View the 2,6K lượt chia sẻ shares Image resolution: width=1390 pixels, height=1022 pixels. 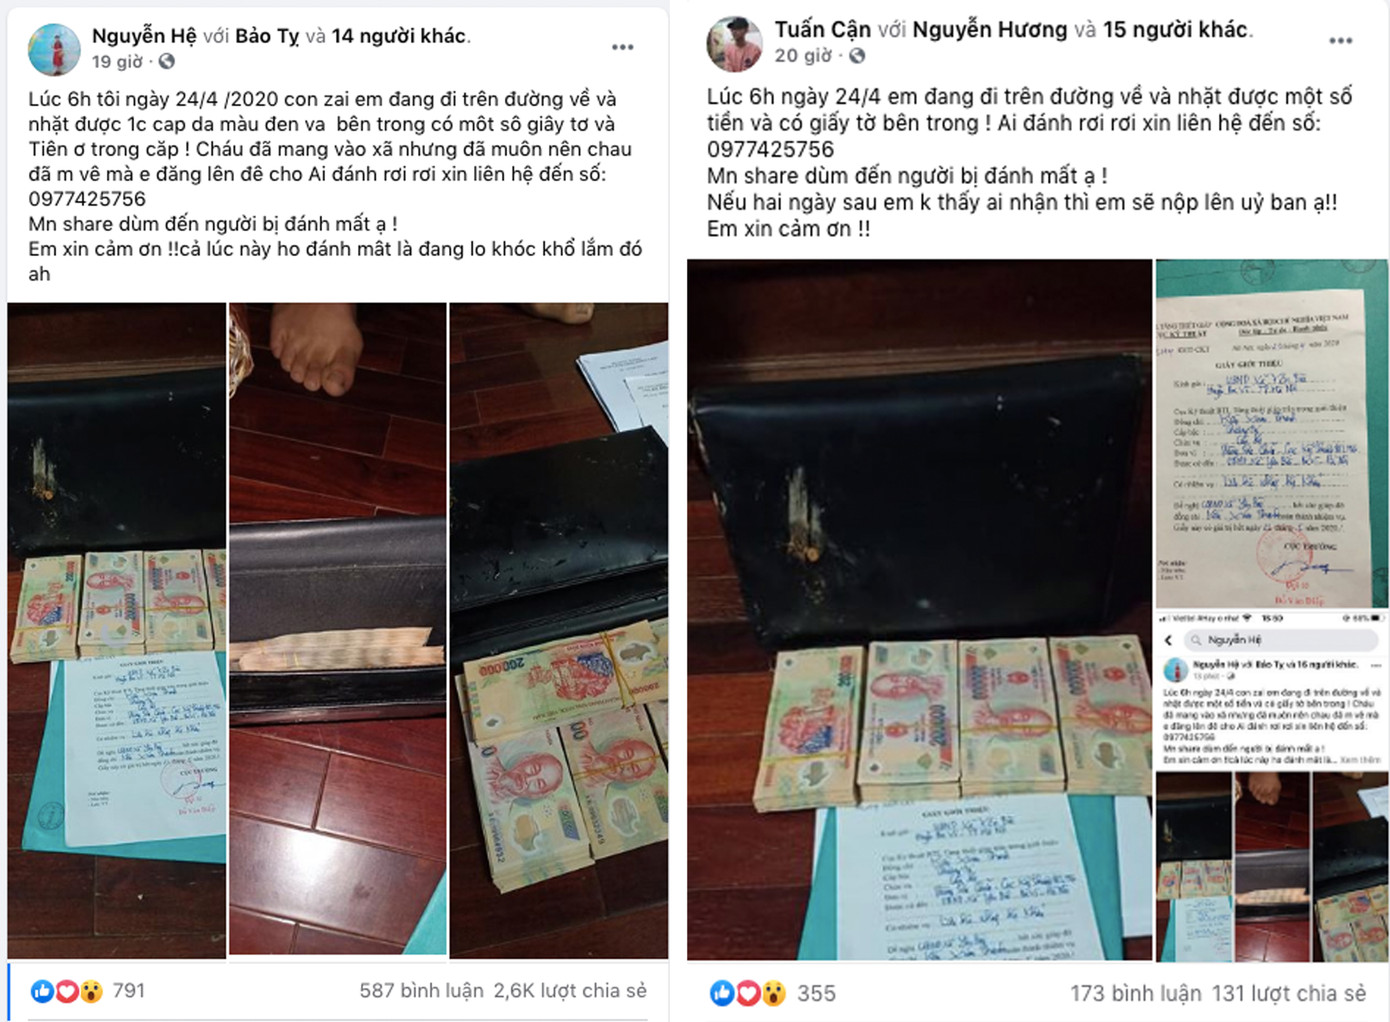tap(570, 991)
